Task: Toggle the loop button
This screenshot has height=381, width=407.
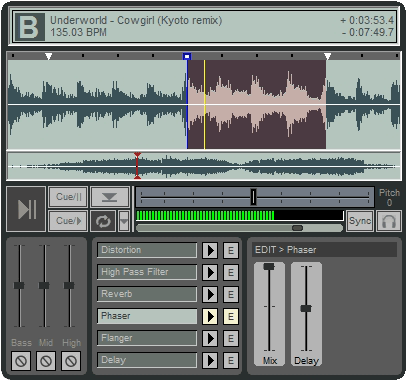Action: click(x=103, y=221)
